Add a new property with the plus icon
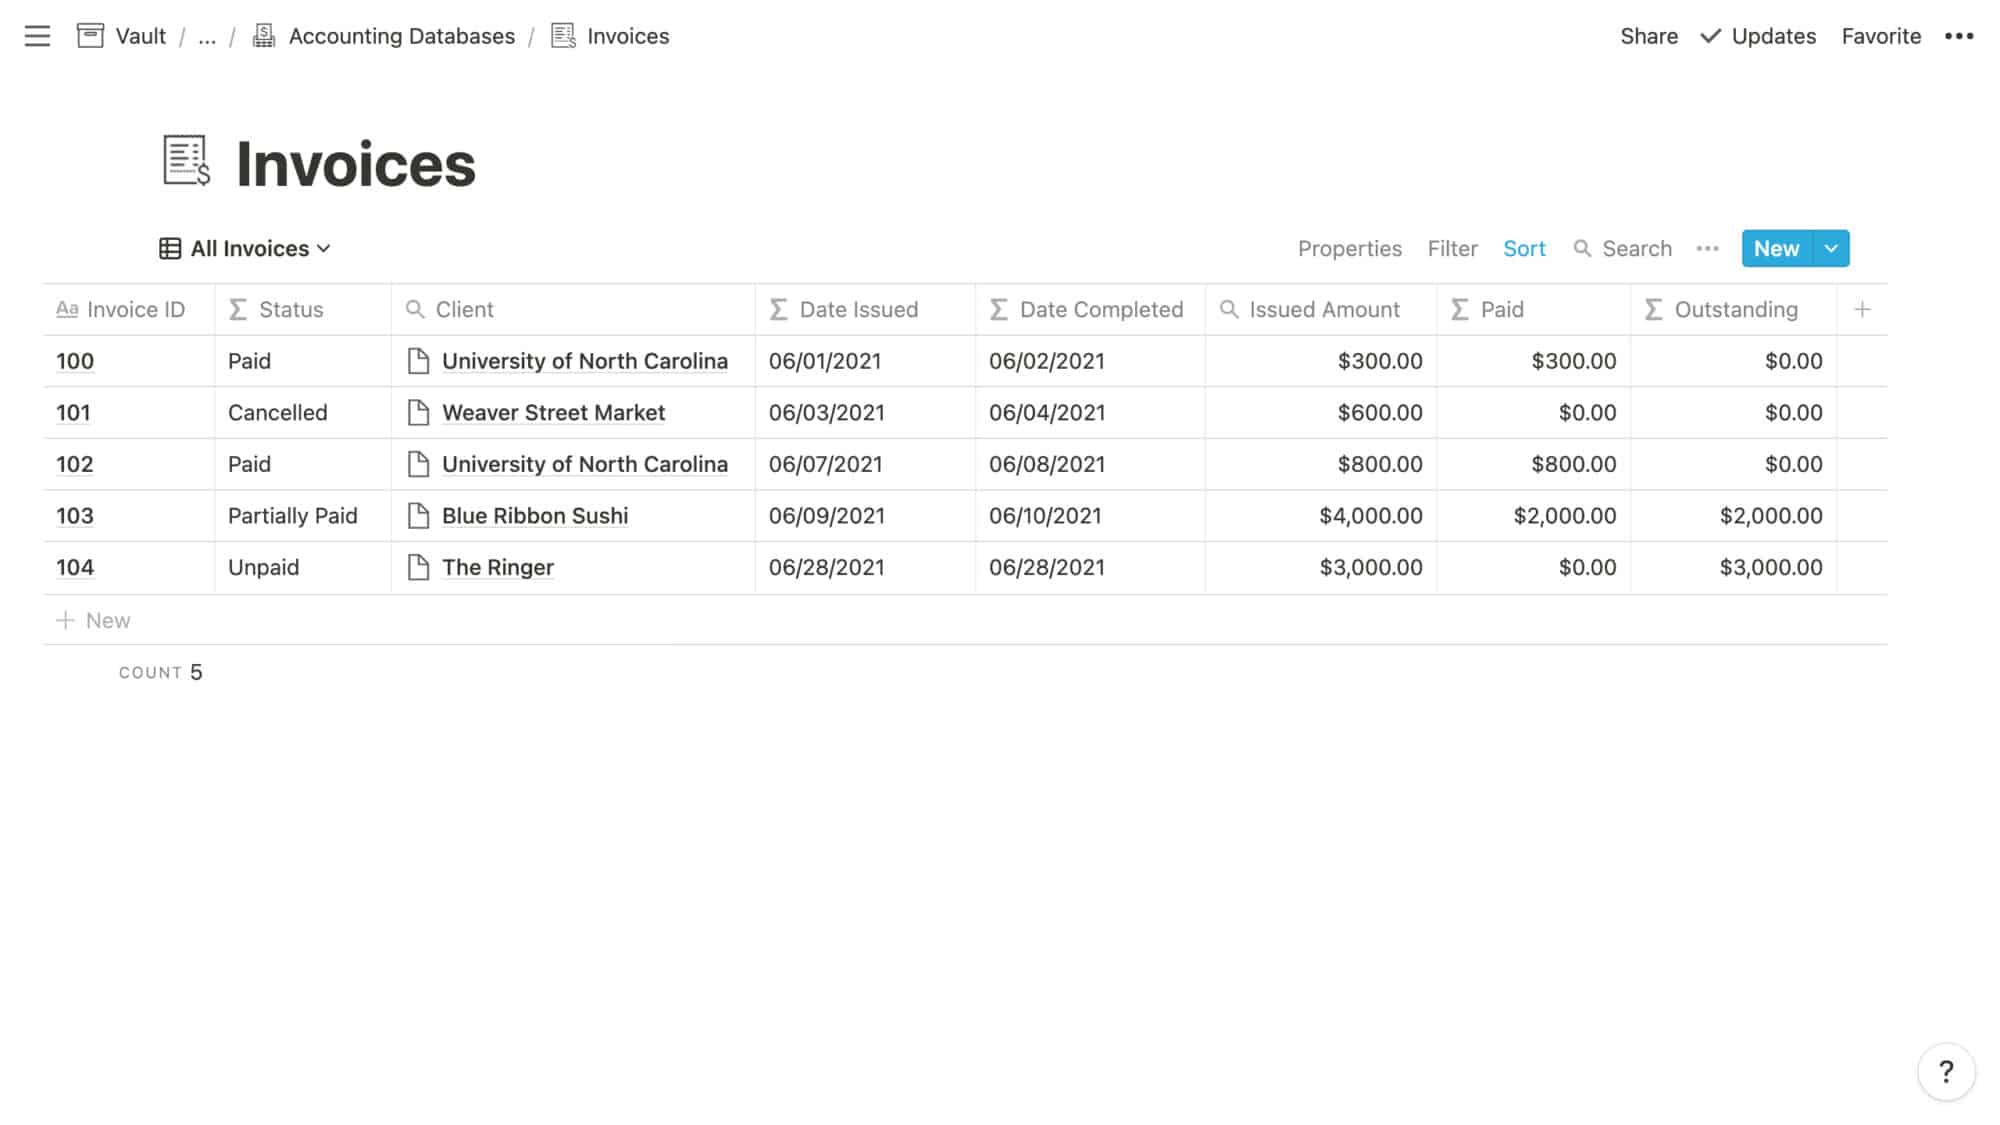Viewport: 2000px width, 1125px height. point(1864,309)
